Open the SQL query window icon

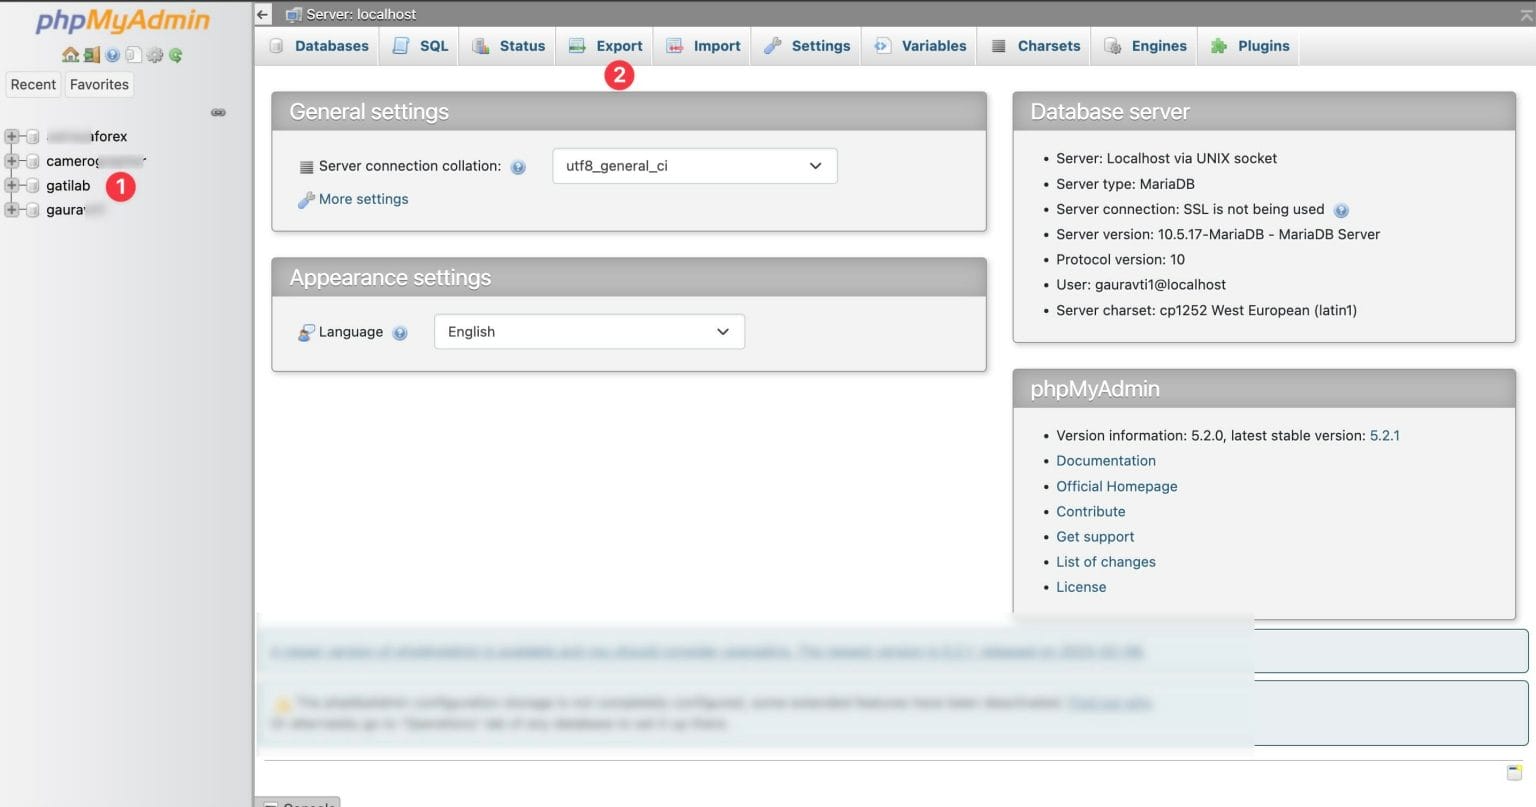click(x=133, y=54)
